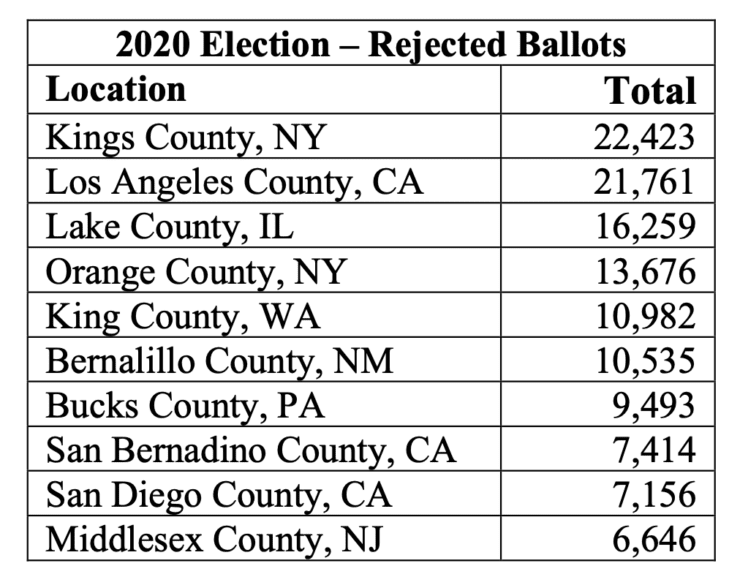Click the 10,982 value
The image size is (740, 585).
(x=646, y=316)
